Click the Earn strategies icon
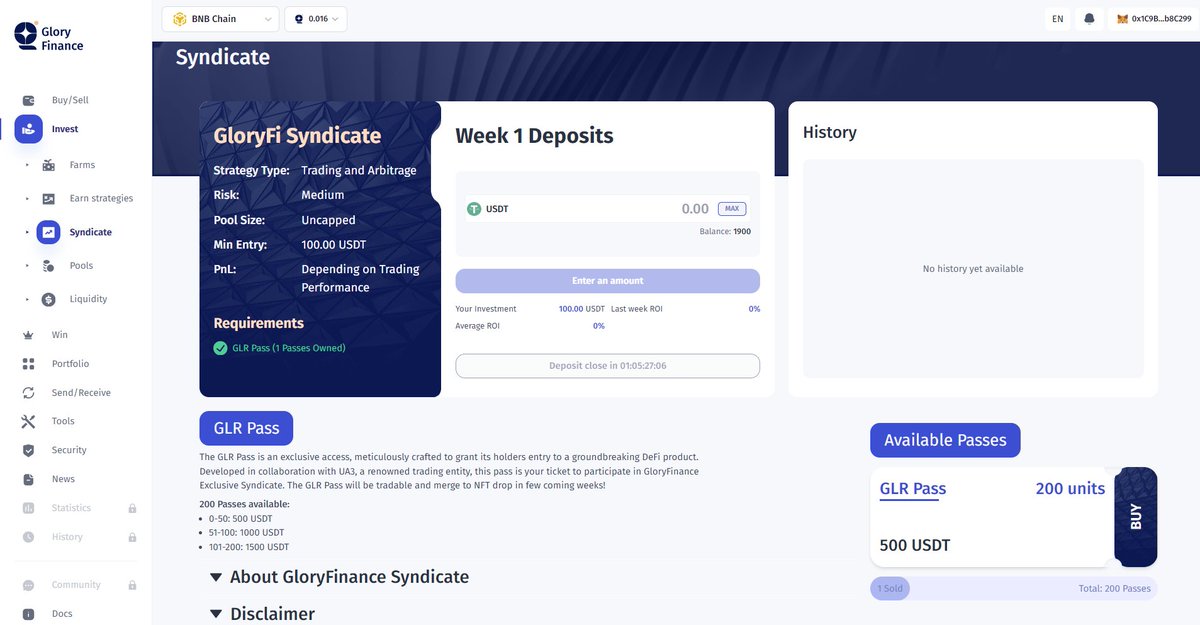This screenshot has height=625, width=1200. point(49,199)
